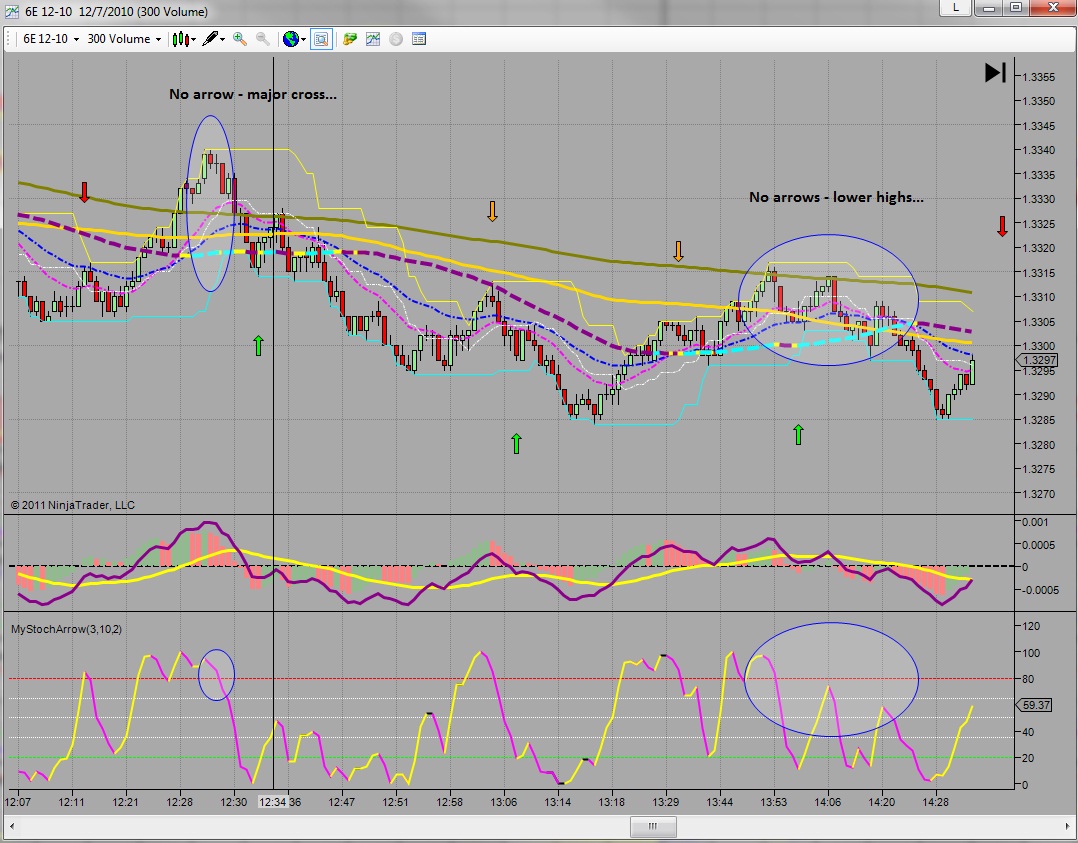Maximize the chart window
The height and width of the screenshot is (843, 1078).
point(1016,8)
